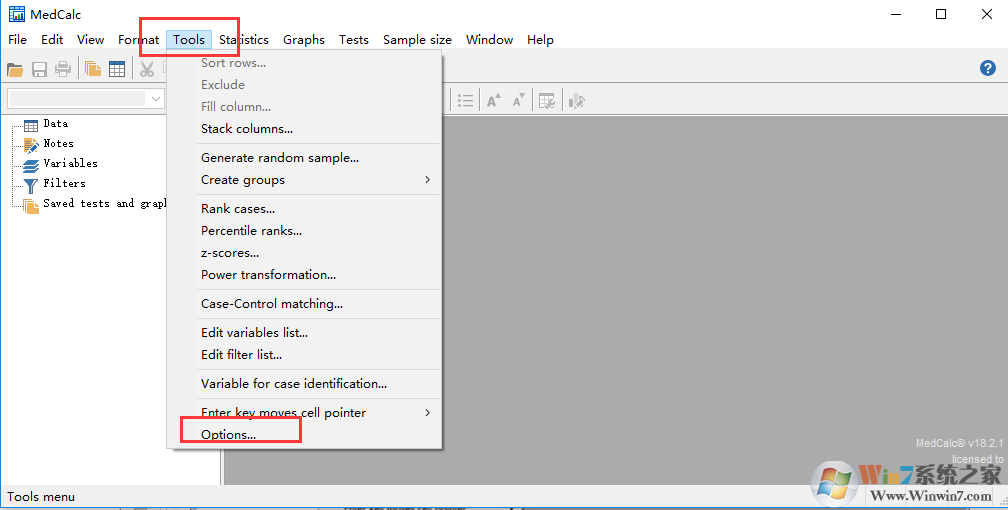Open the Format menu
1008x510 pixels.
pyautogui.click(x=138, y=40)
